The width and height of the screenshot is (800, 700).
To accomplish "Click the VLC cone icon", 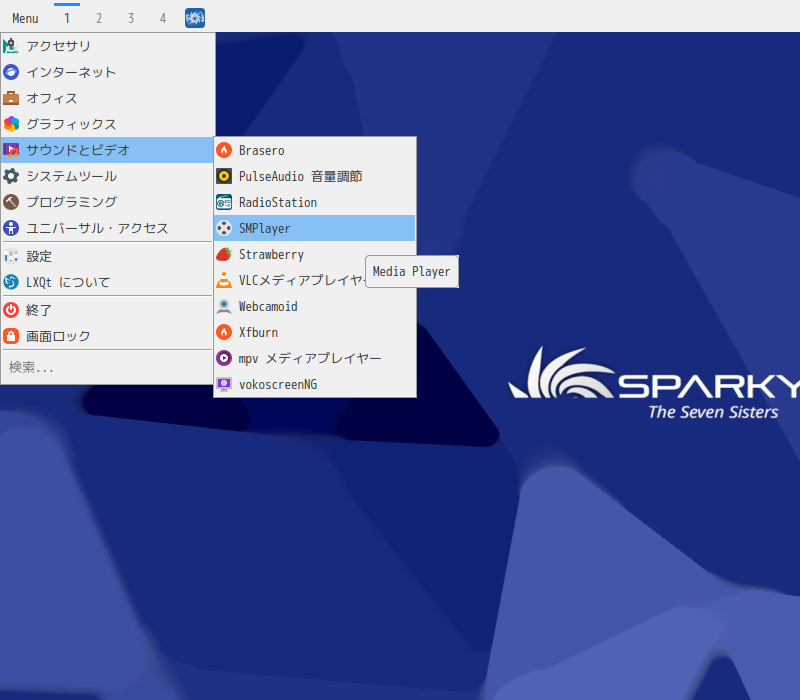I will coord(224,280).
